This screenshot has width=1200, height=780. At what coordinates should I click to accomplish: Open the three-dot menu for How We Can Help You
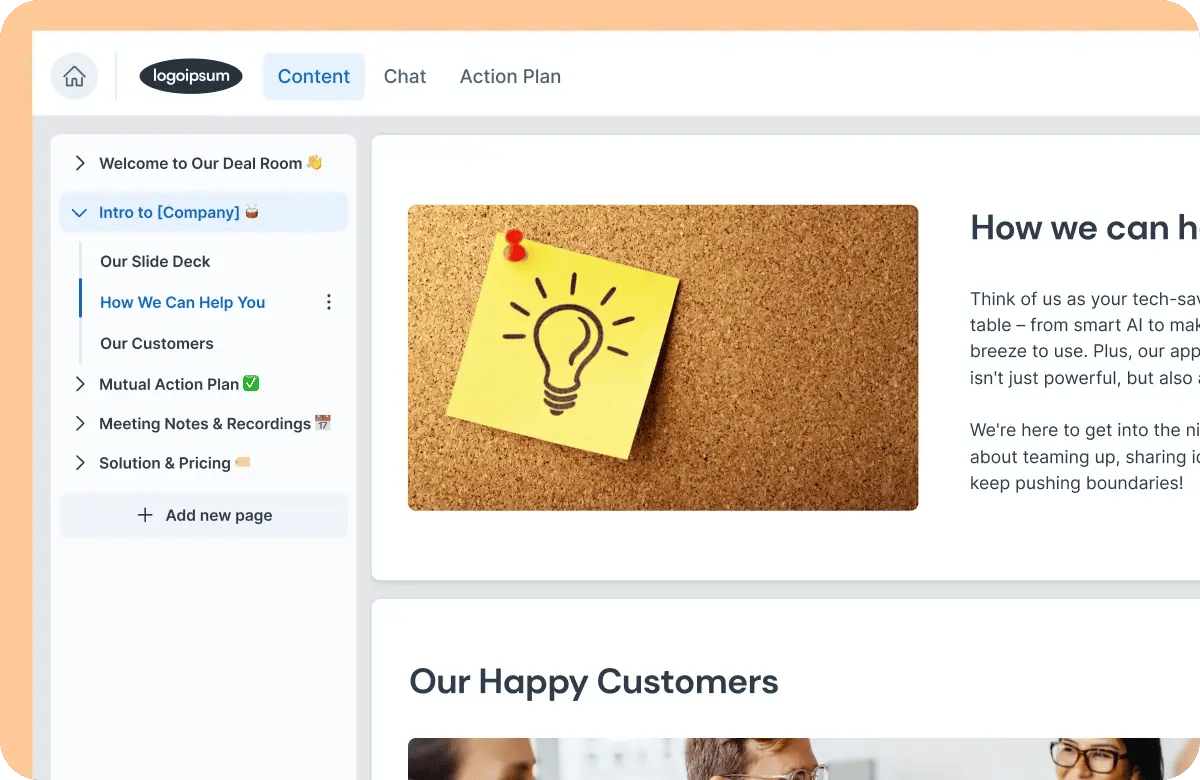point(329,302)
